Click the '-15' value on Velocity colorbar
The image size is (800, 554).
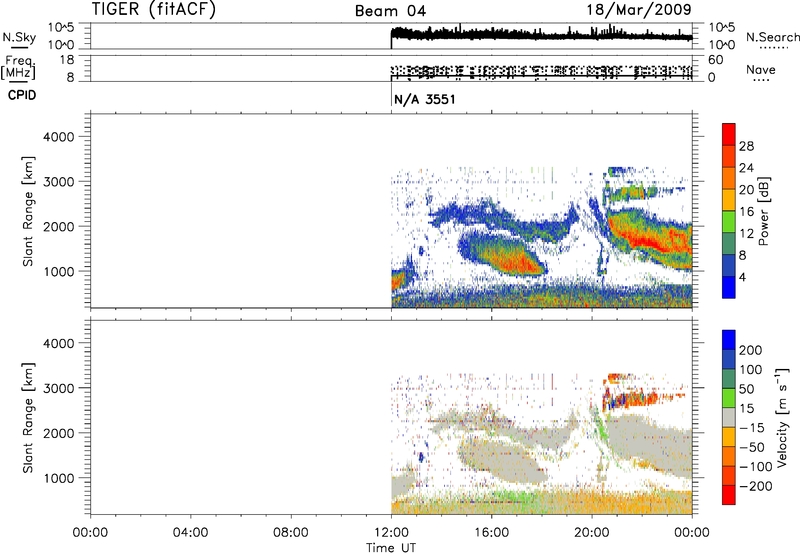(752, 427)
